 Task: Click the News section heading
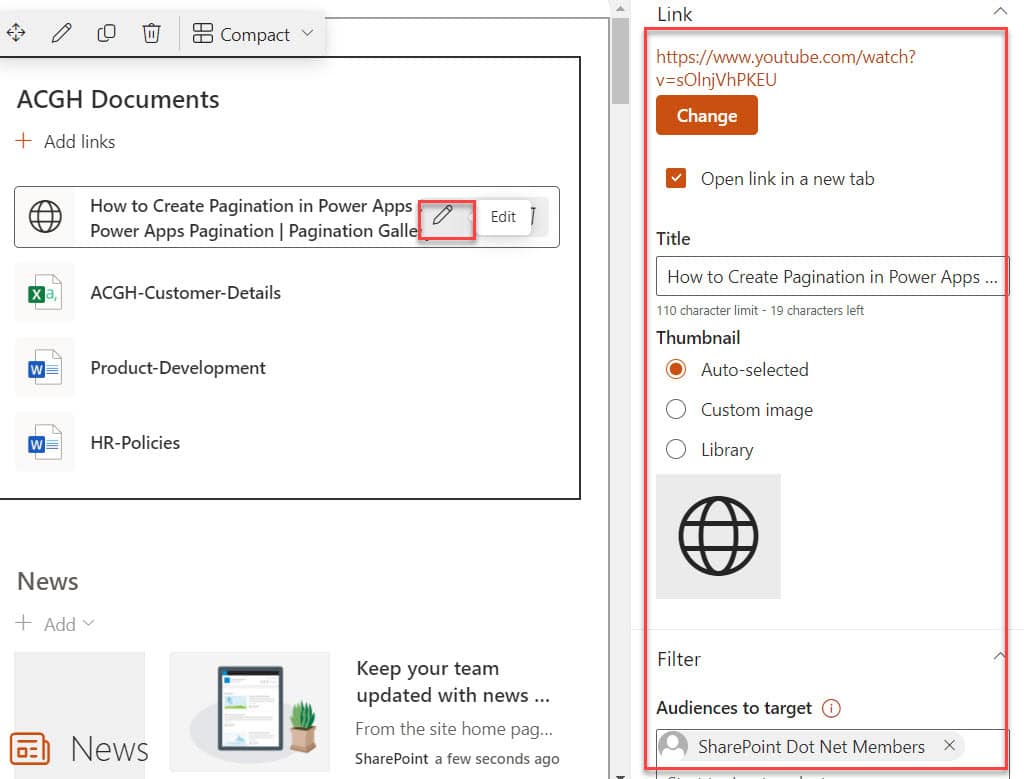[48, 581]
